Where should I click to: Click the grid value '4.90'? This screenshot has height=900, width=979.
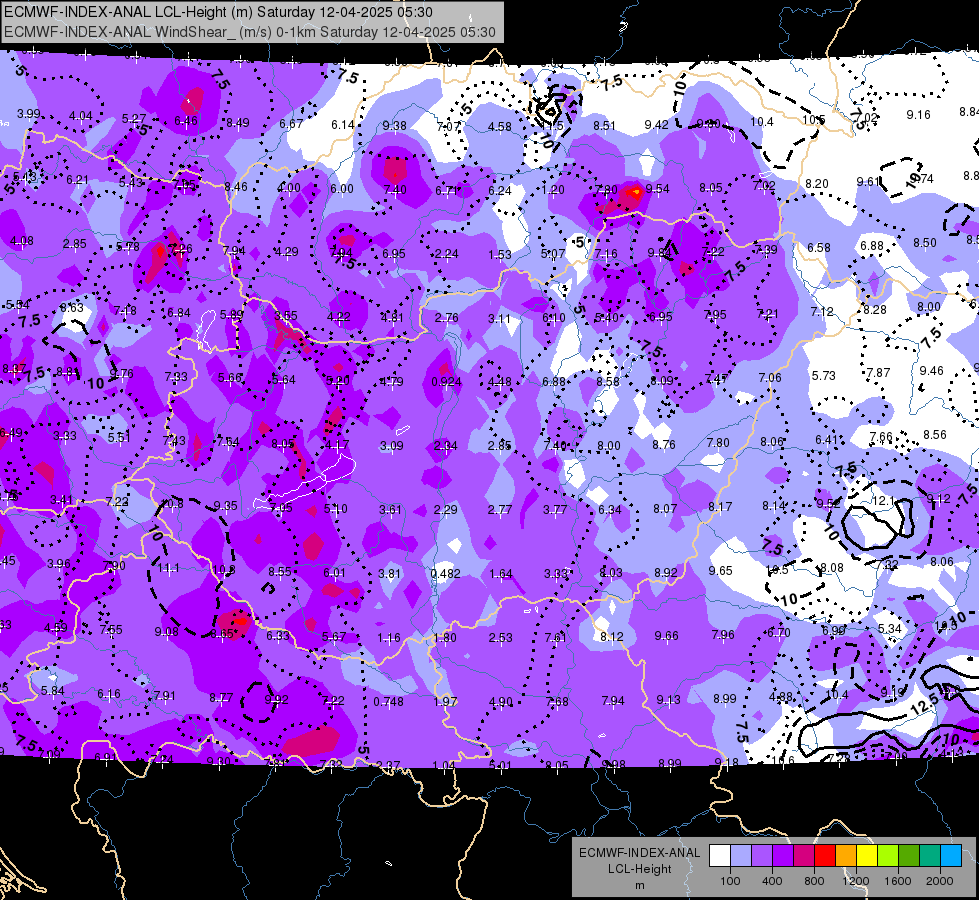click(501, 701)
